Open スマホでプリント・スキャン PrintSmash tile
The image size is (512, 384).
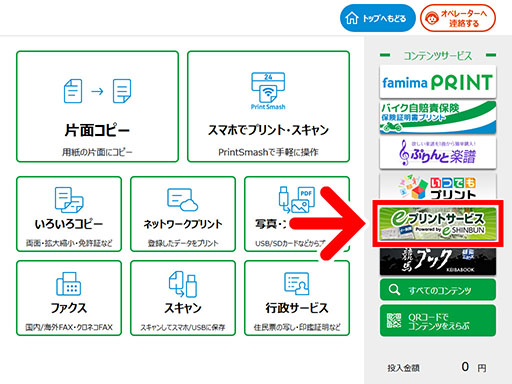pos(268,107)
